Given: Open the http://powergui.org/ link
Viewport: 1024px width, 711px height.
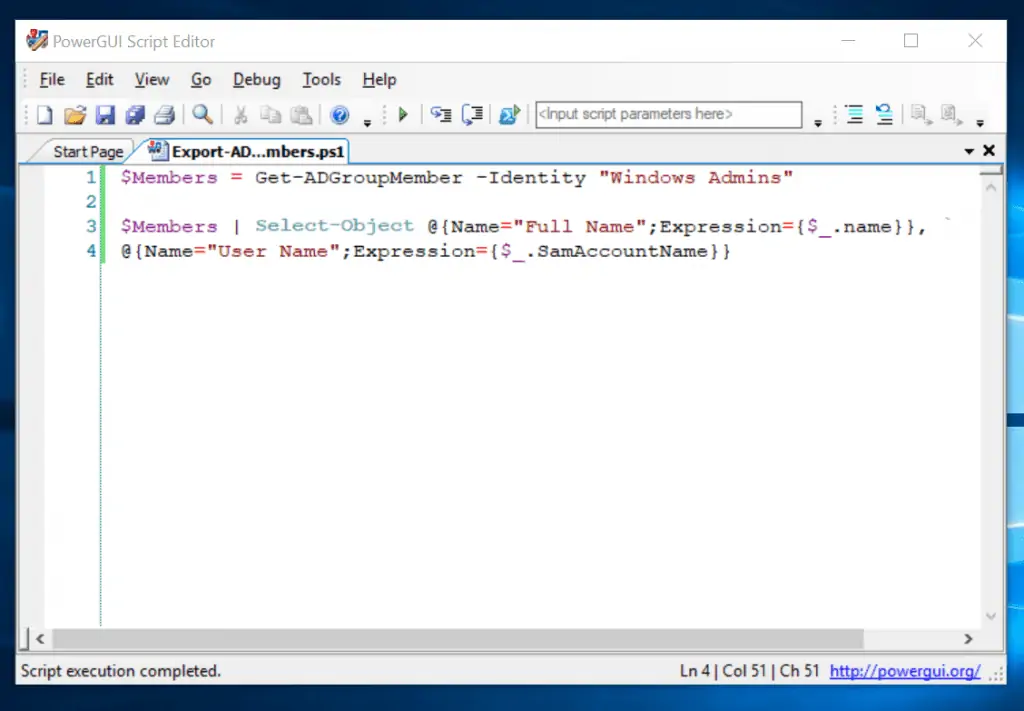Looking at the screenshot, I should pos(904,671).
